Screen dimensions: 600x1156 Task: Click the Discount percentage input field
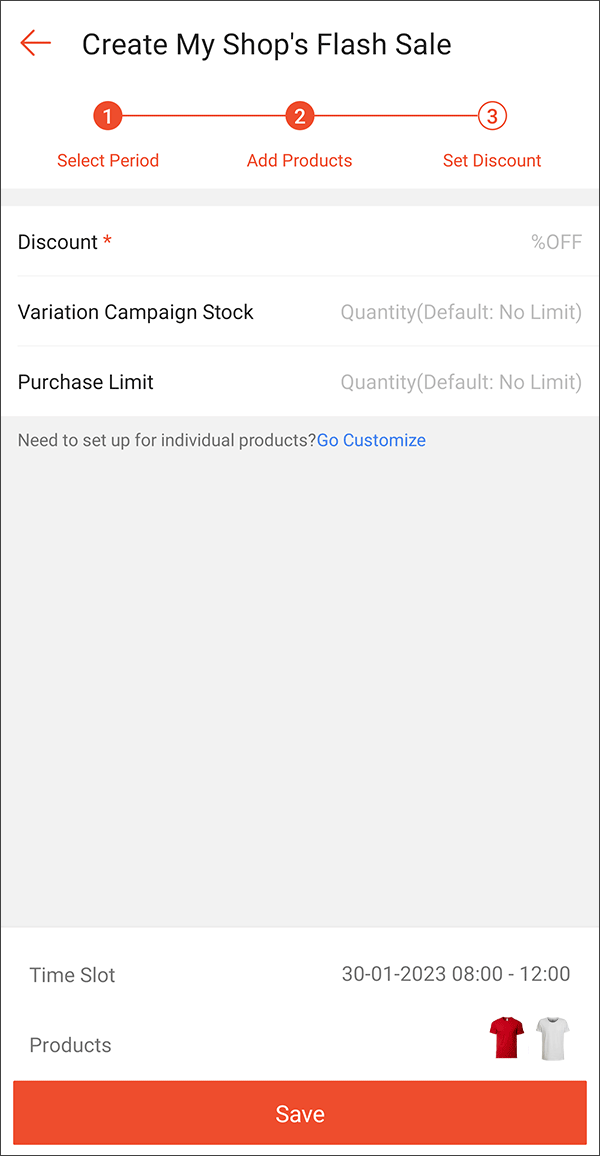click(x=450, y=242)
